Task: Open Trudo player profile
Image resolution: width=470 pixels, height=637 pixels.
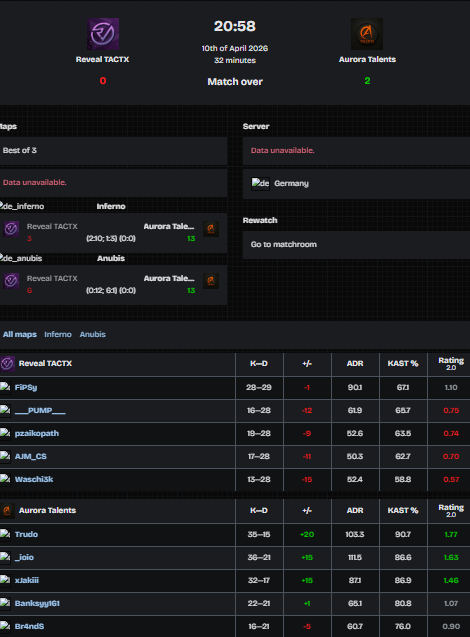Action: click(26, 534)
